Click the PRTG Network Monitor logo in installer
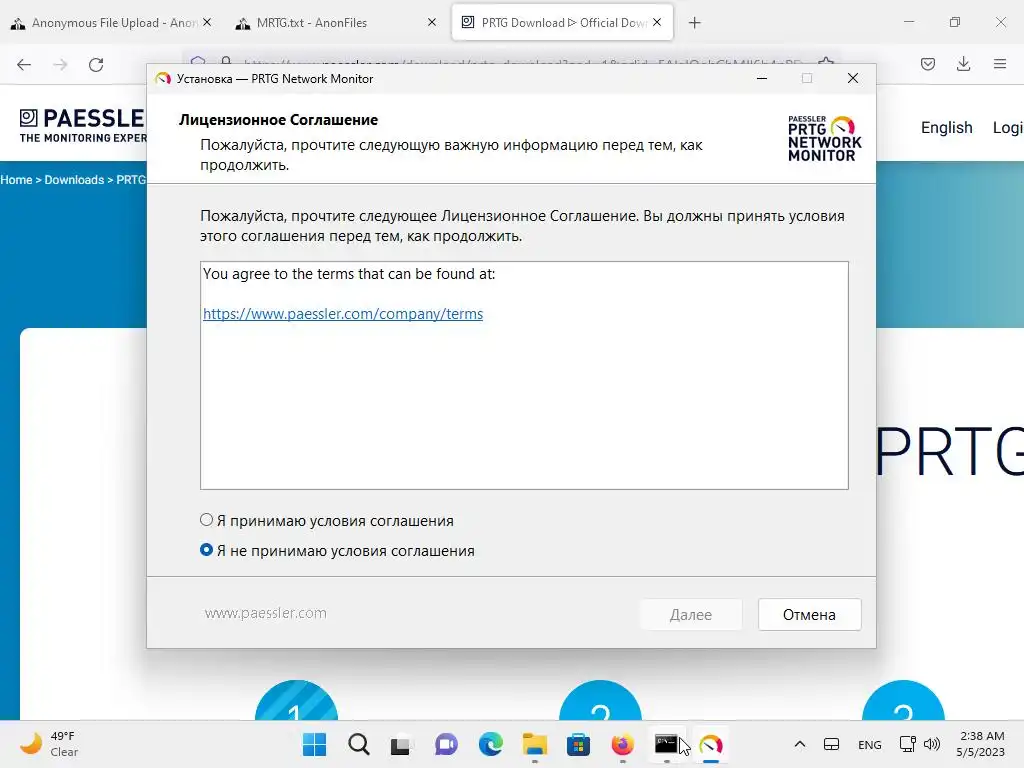The width and height of the screenshot is (1024, 768). [x=824, y=138]
